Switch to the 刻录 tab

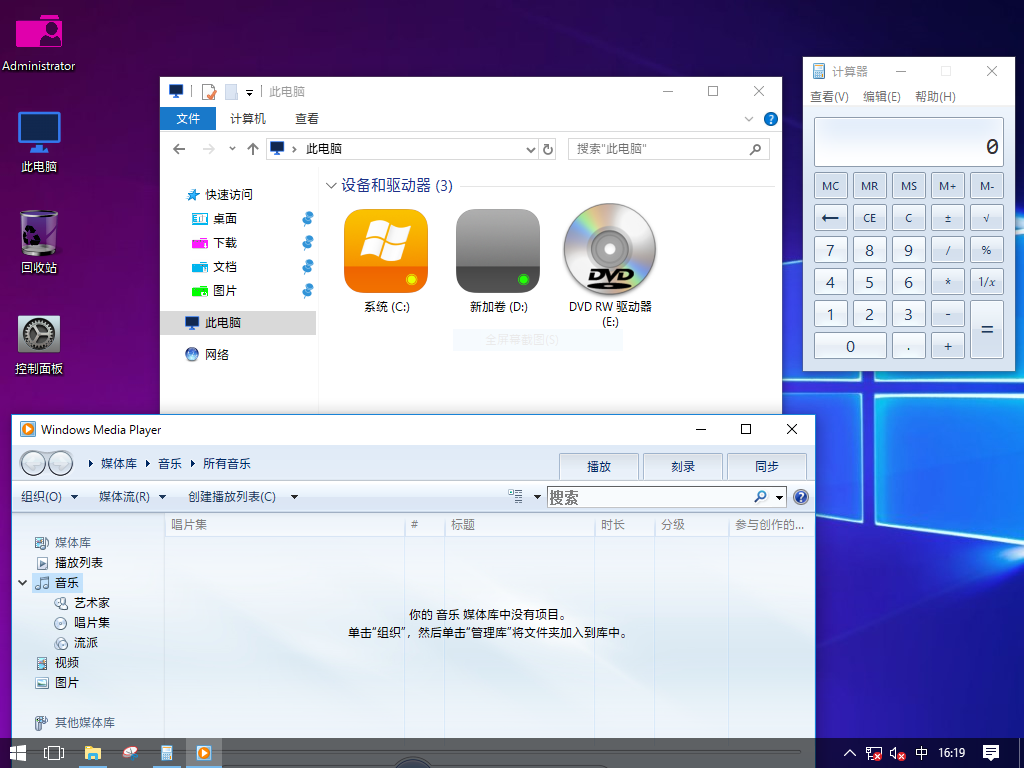tap(683, 466)
